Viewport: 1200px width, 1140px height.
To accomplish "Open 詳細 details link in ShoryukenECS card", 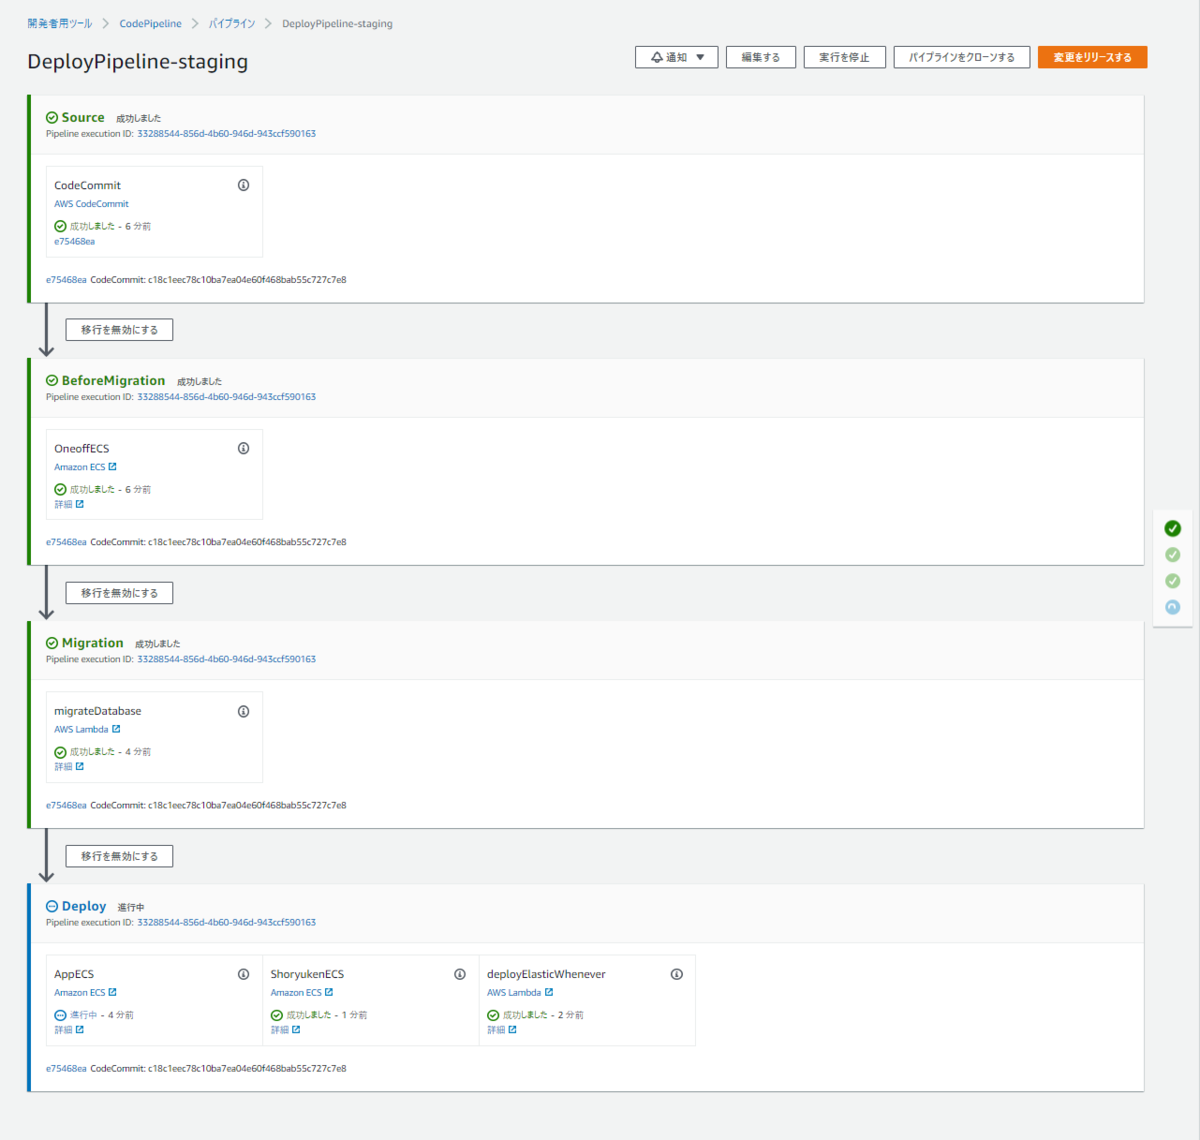I will (x=280, y=1030).
